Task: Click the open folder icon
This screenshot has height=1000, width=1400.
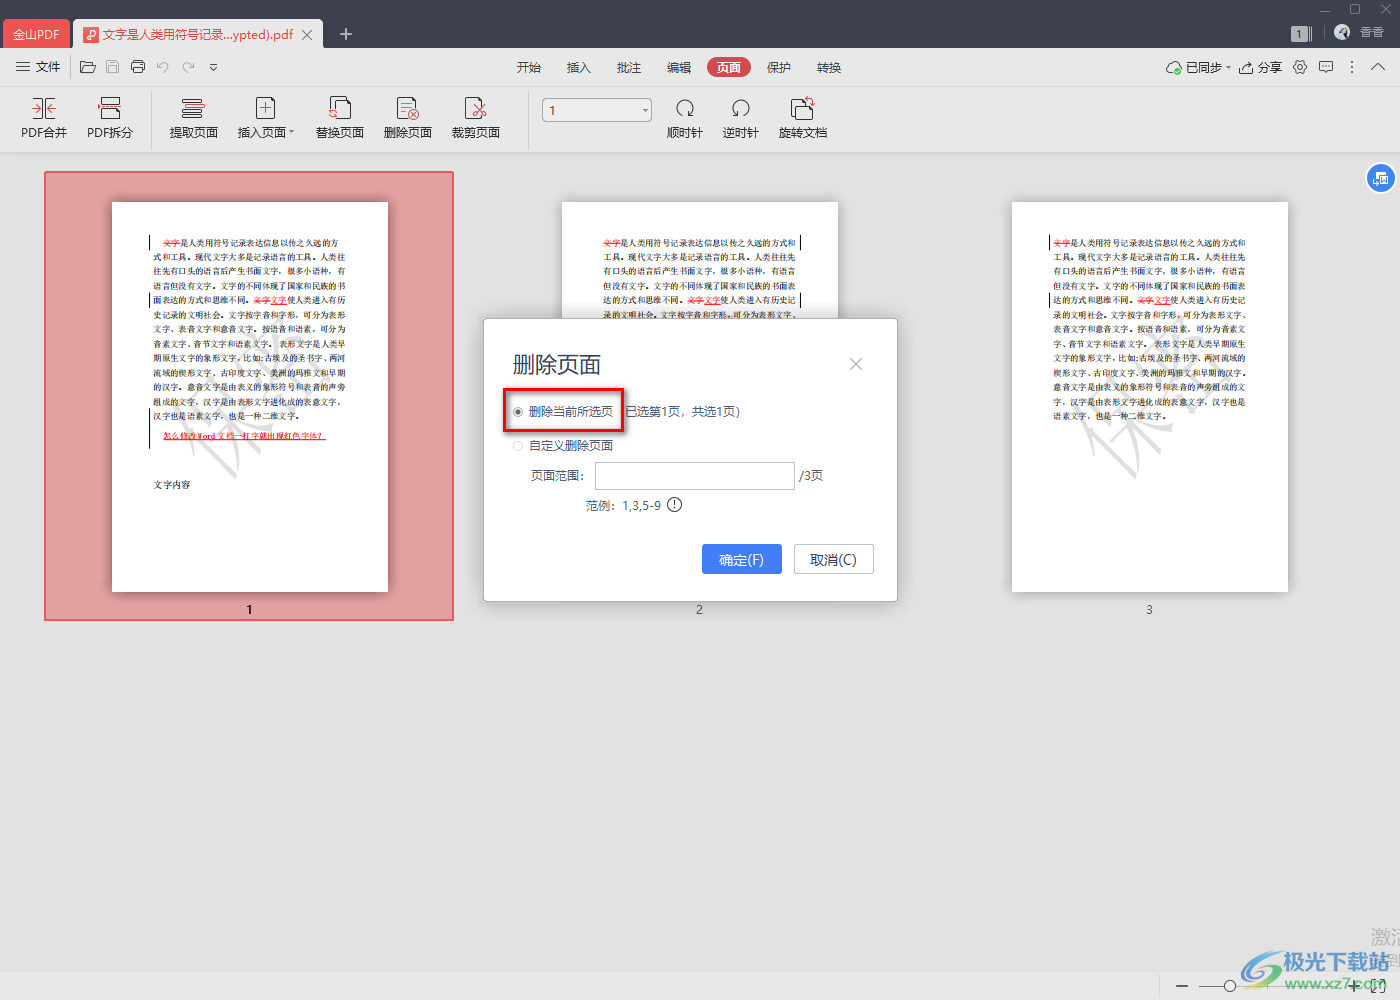Action: (x=88, y=67)
